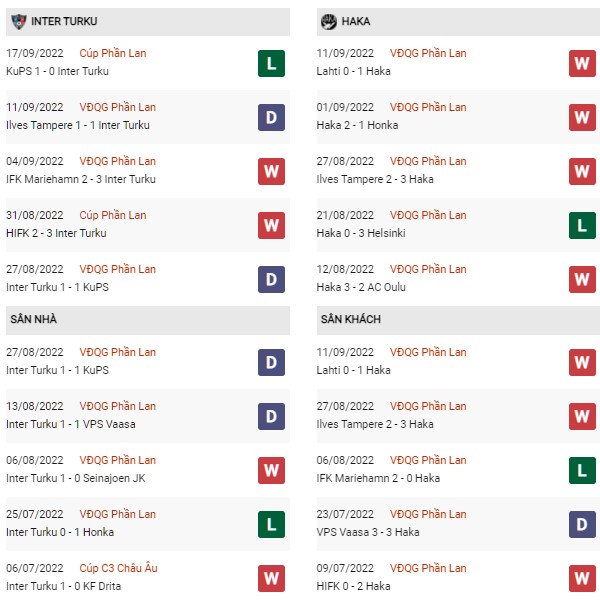The width and height of the screenshot is (600, 600).
Task: Click the D badge for Ilves Tampere 1-1 Inter Turku
Action: pos(271,117)
